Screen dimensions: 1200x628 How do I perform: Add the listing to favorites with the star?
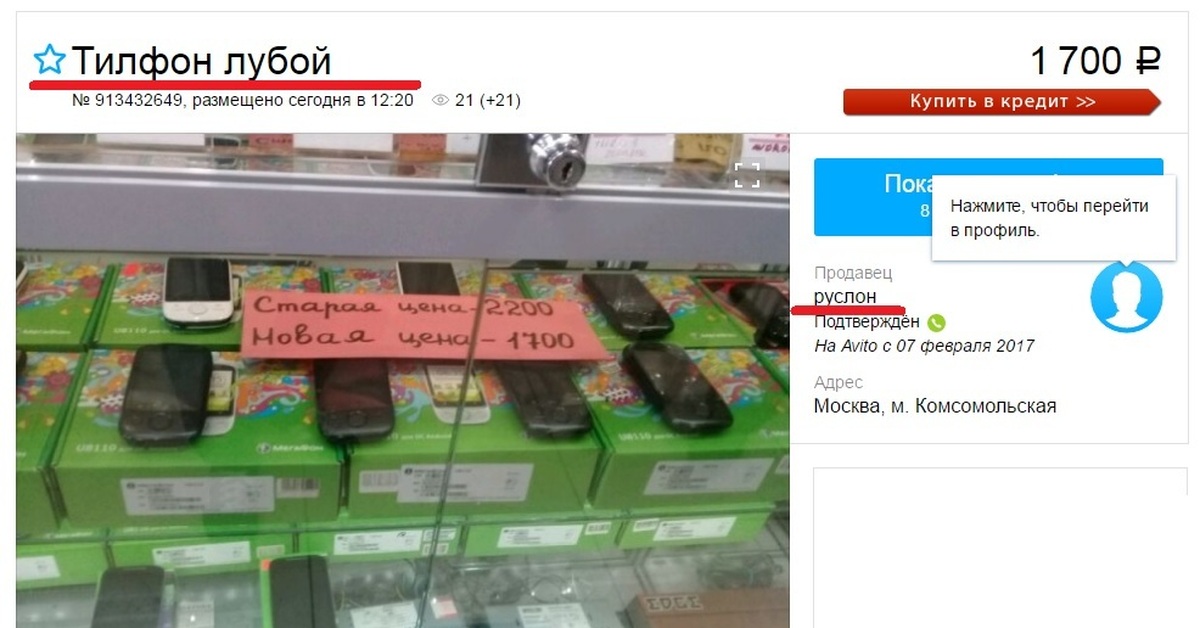pos(48,62)
